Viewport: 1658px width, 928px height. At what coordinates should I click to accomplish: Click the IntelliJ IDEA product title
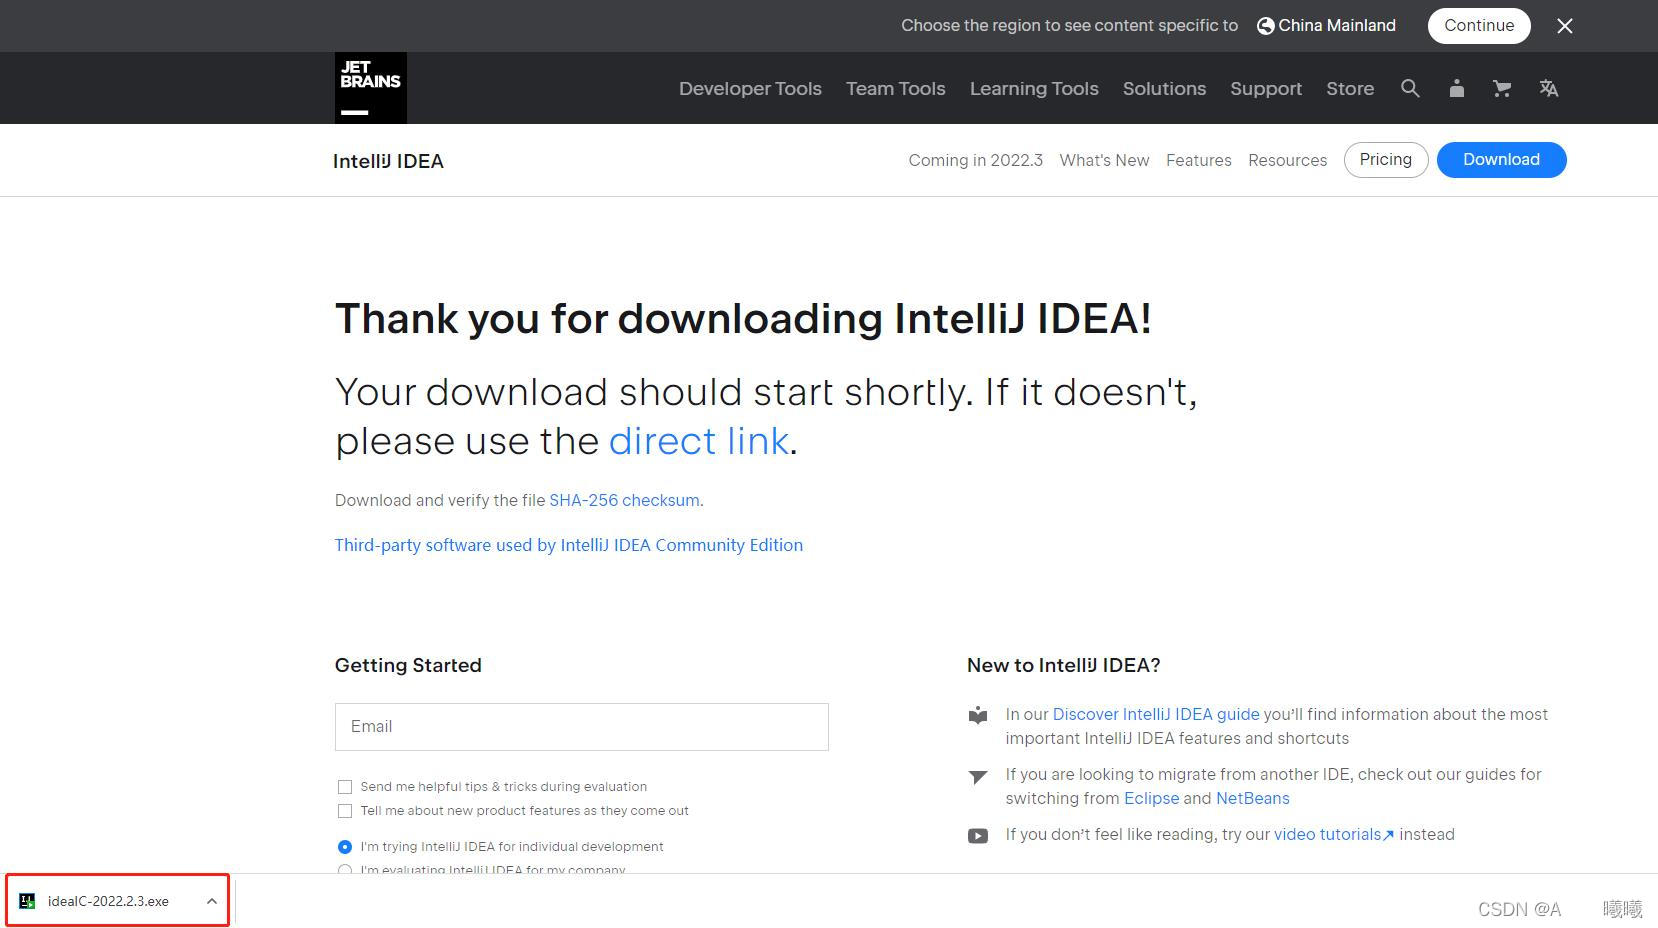[388, 161]
